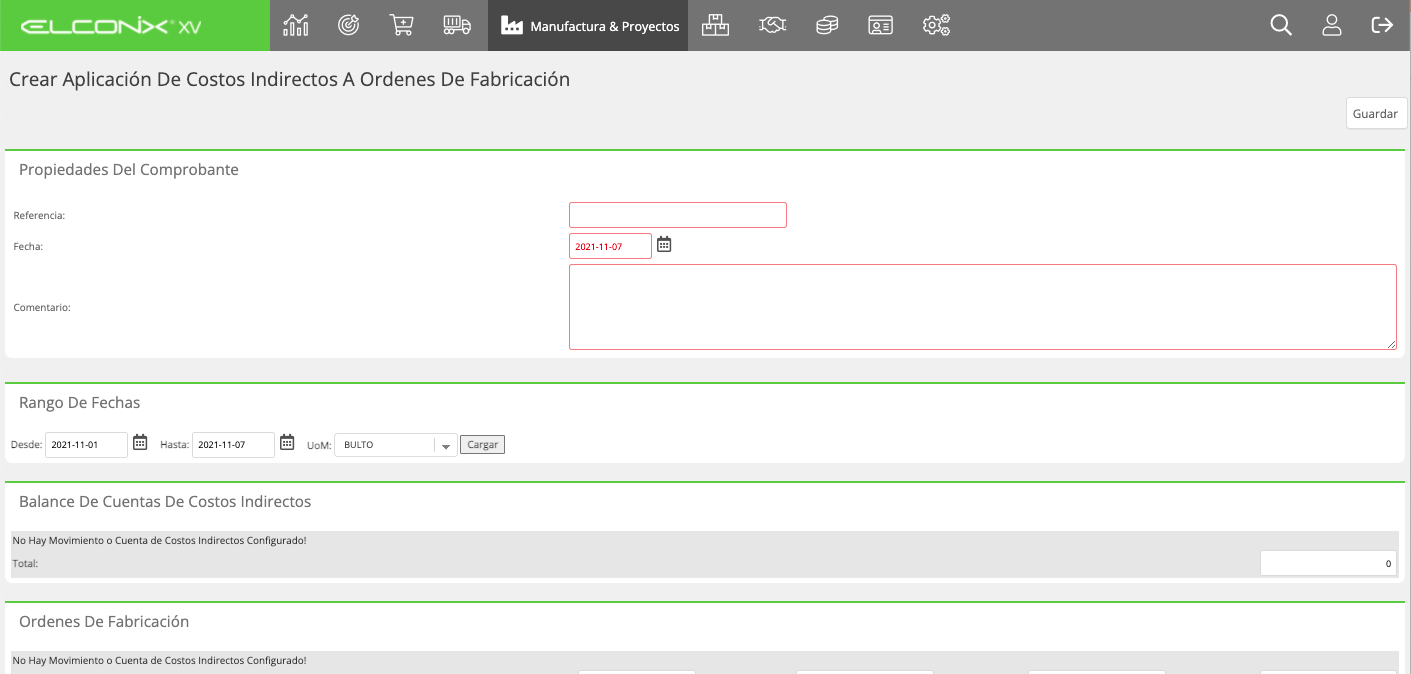Click the 'Rango De Fechas' heading

pyautogui.click(x=80, y=403)
